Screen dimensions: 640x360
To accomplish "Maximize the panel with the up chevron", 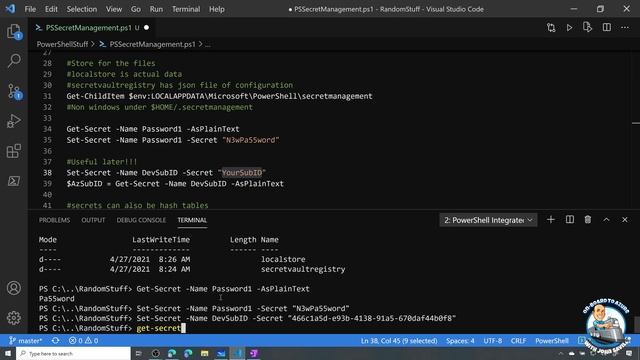I will 606,220.
